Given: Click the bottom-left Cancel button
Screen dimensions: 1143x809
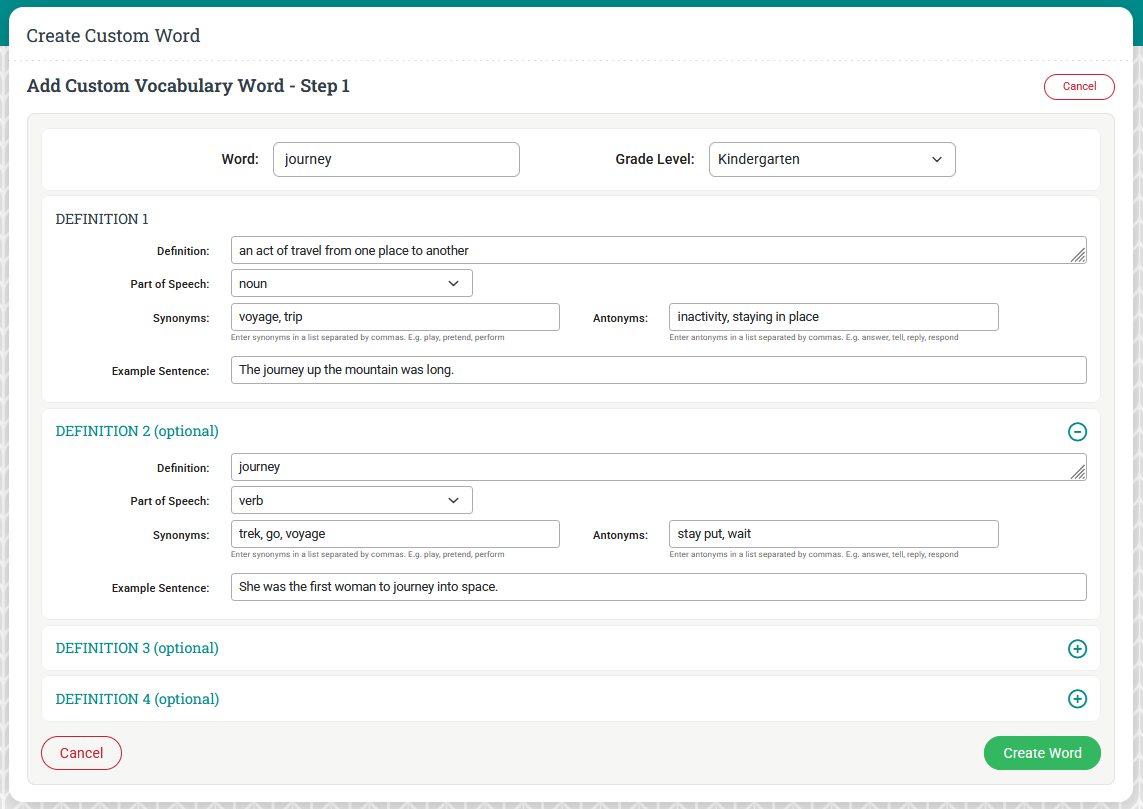Looking at the screenshot, I should [81, 753].
